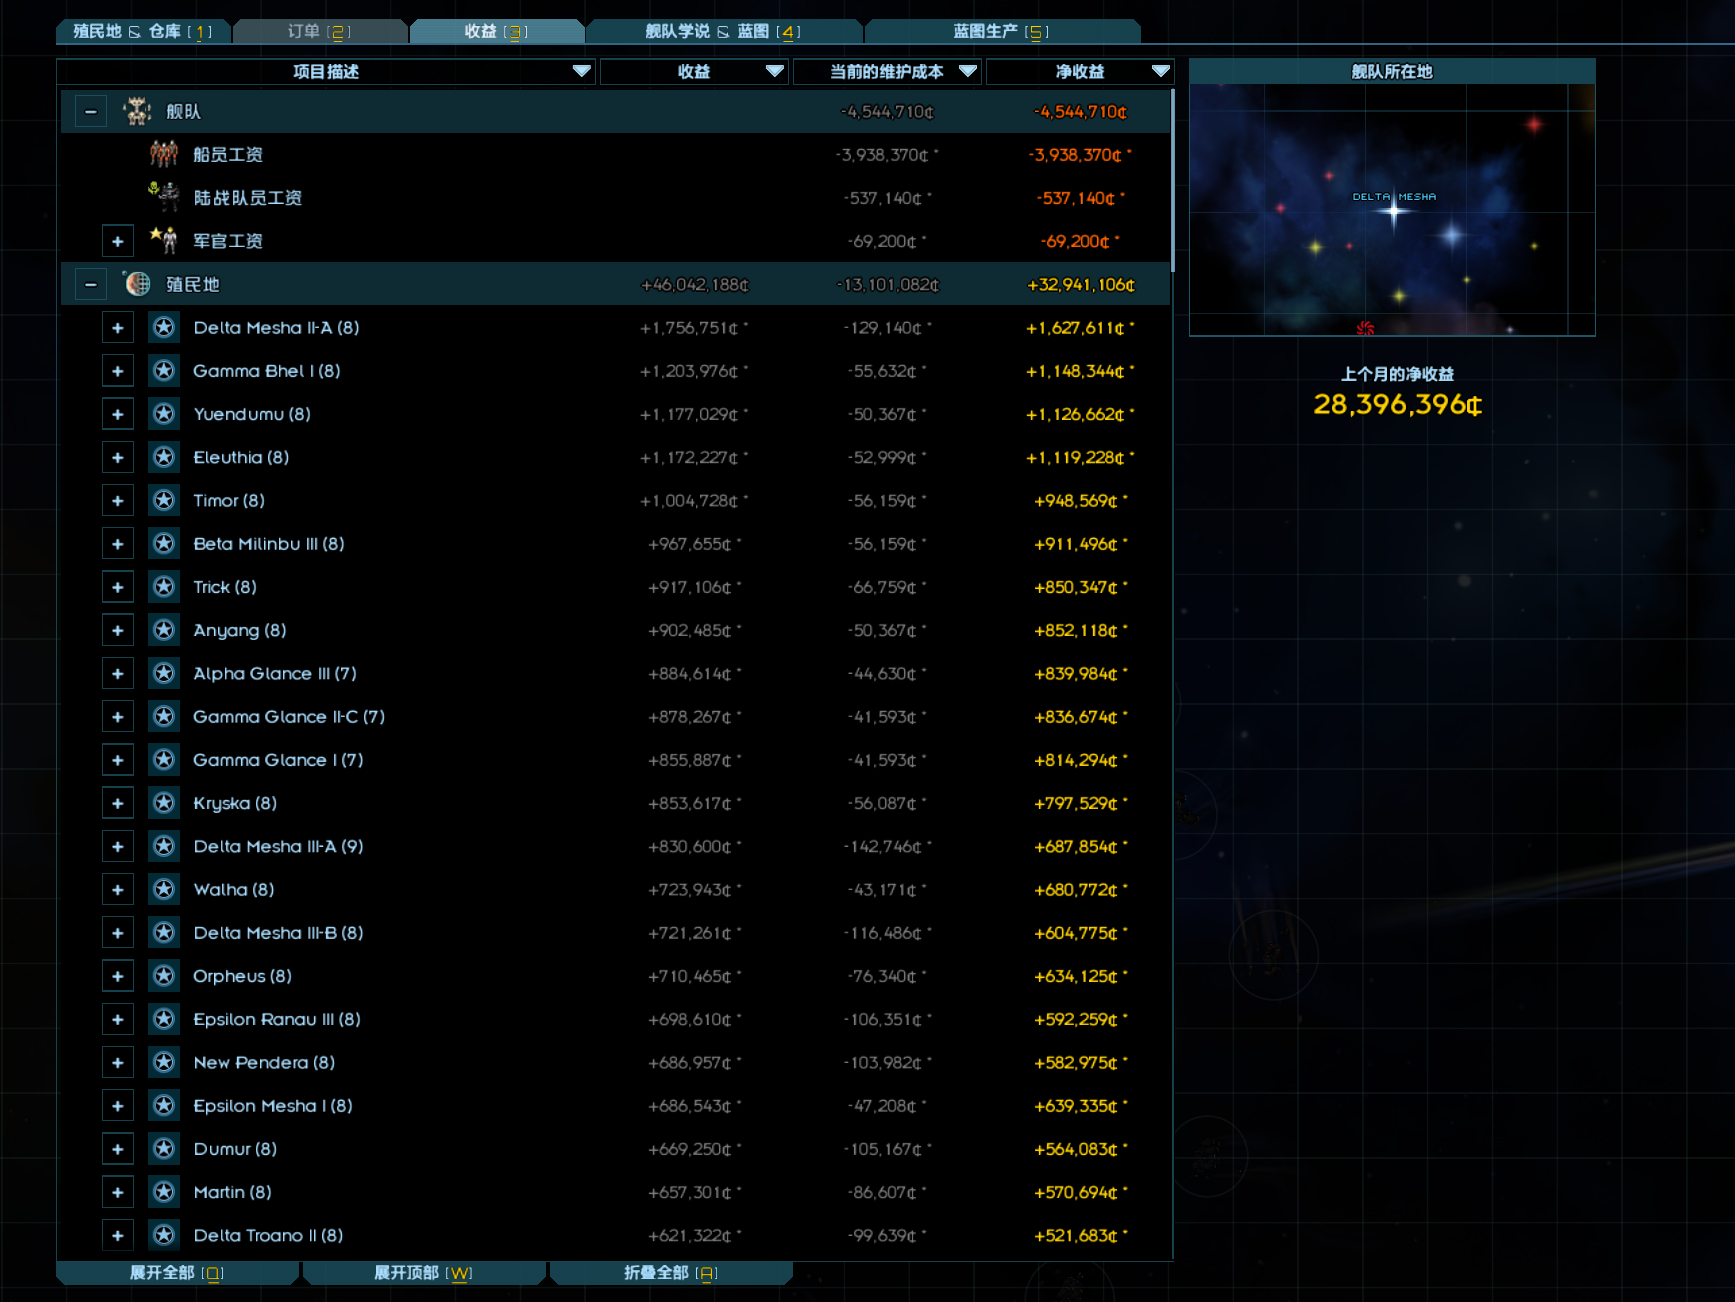
Task: Click the officer salary icon
Action: [164, 240]
